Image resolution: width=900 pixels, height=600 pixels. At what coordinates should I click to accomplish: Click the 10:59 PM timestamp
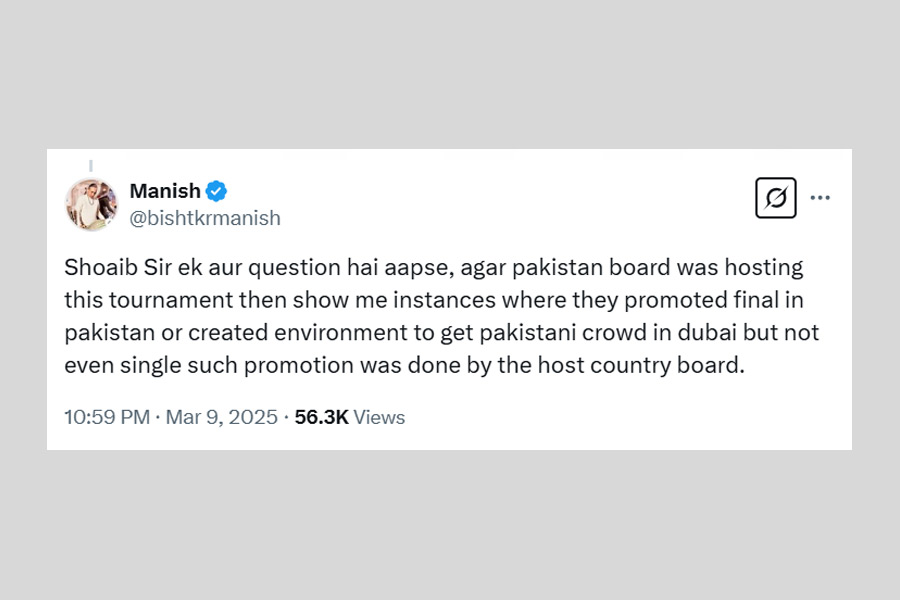click(106, 417)
